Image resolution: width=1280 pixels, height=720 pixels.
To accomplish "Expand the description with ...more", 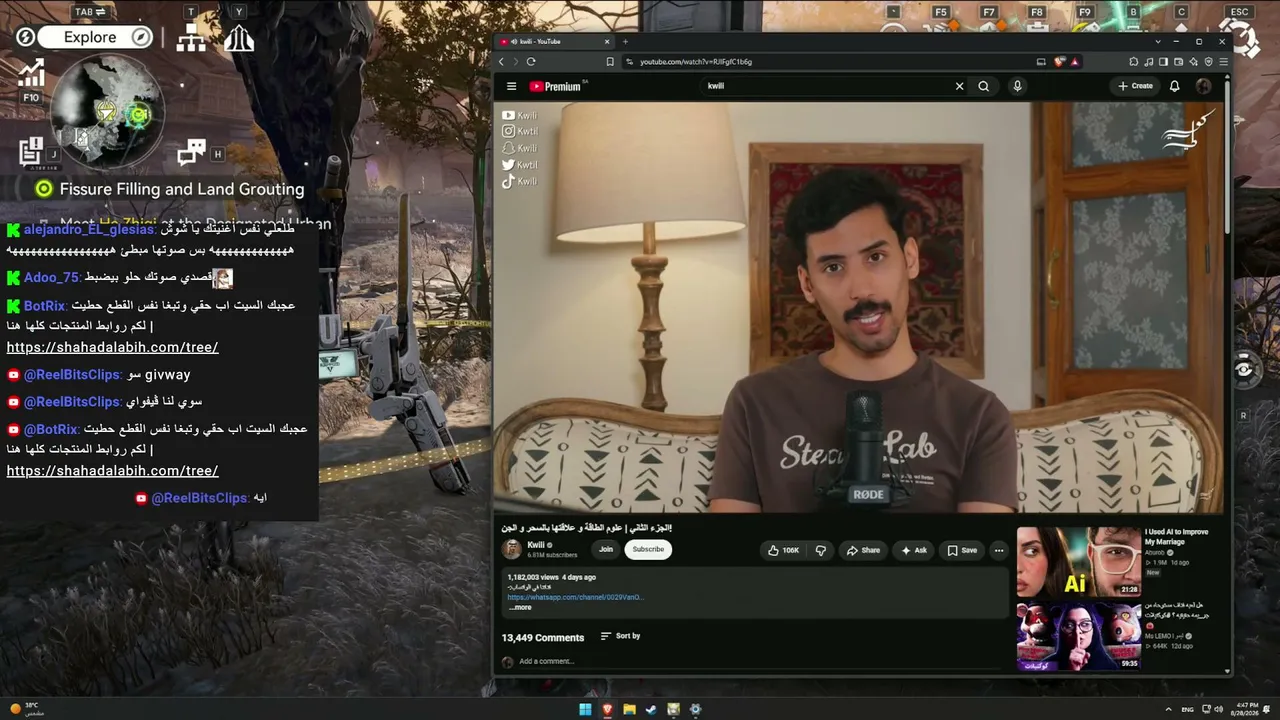I will 520,607.
